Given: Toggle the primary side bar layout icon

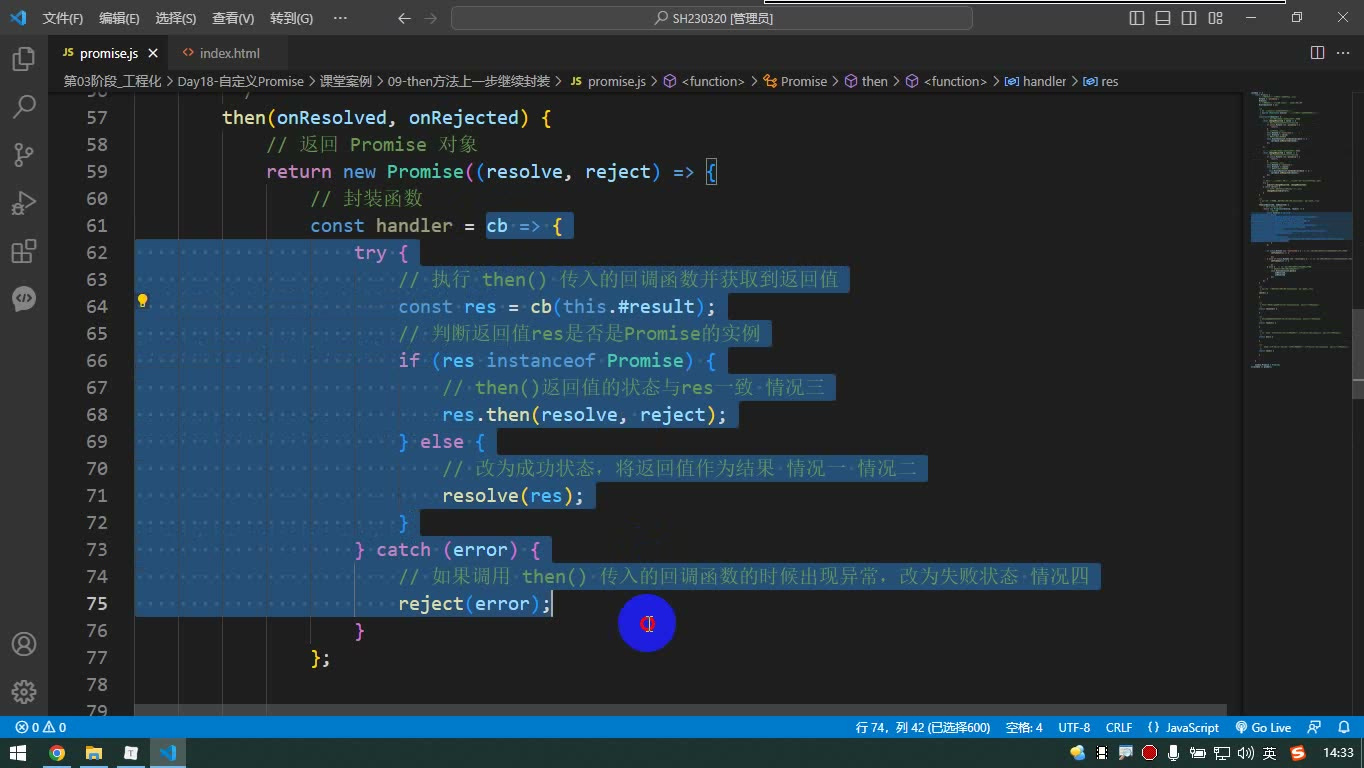Looking at the screenshot, I should 1137,18.
